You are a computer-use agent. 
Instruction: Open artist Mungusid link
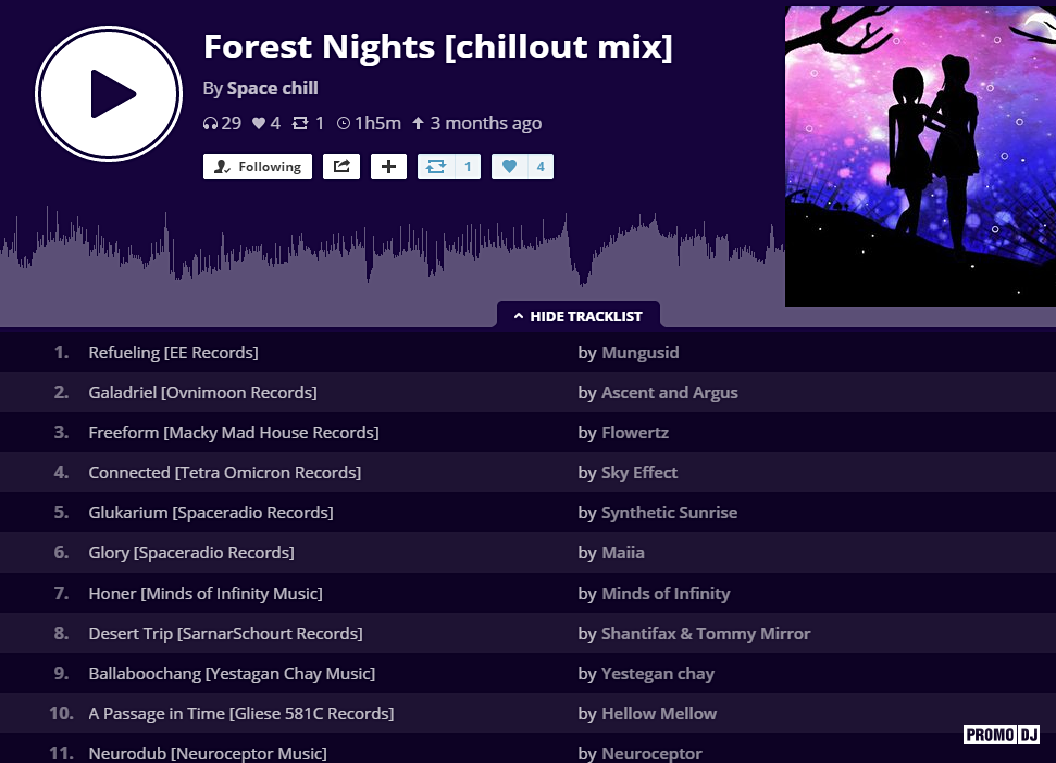coord(640,352)
